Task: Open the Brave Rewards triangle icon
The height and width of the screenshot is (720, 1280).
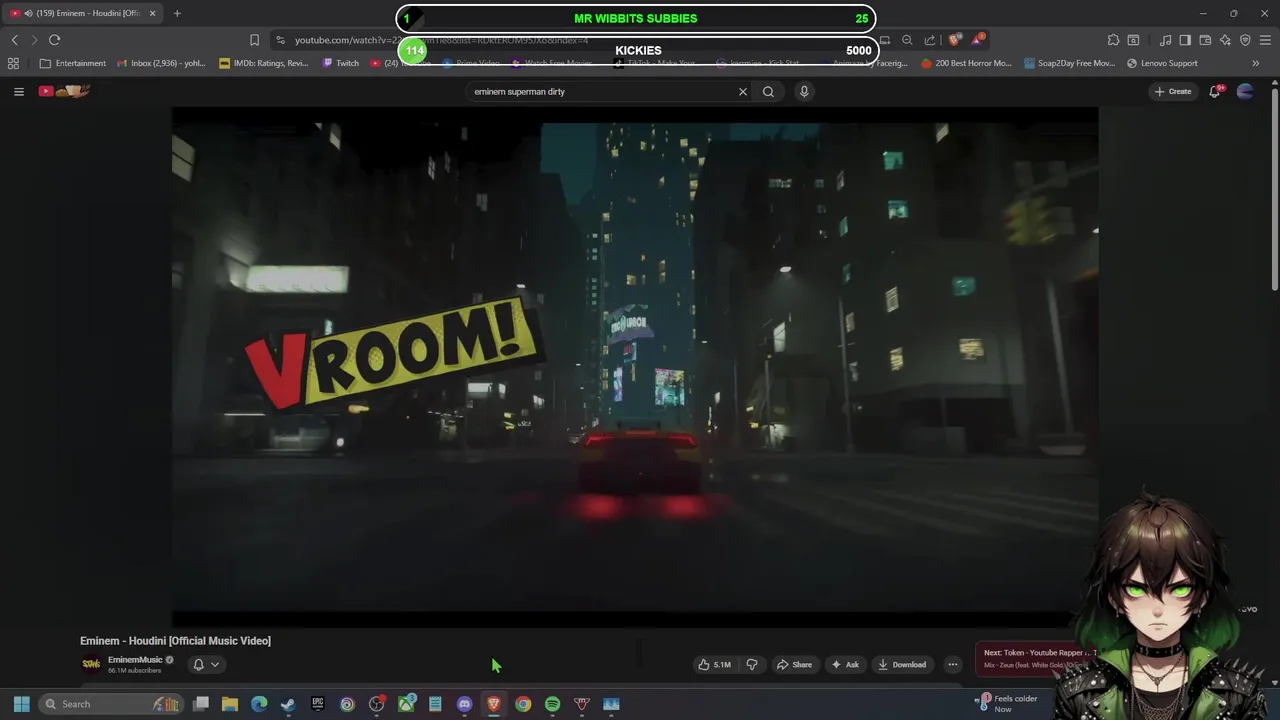Action: [978, 40]
